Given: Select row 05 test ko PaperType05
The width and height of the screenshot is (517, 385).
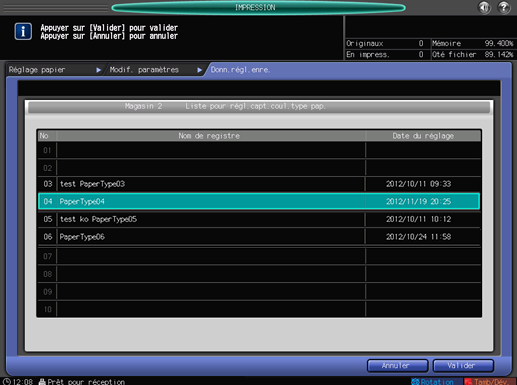Looking at the screenshot, I should point(259,219).
